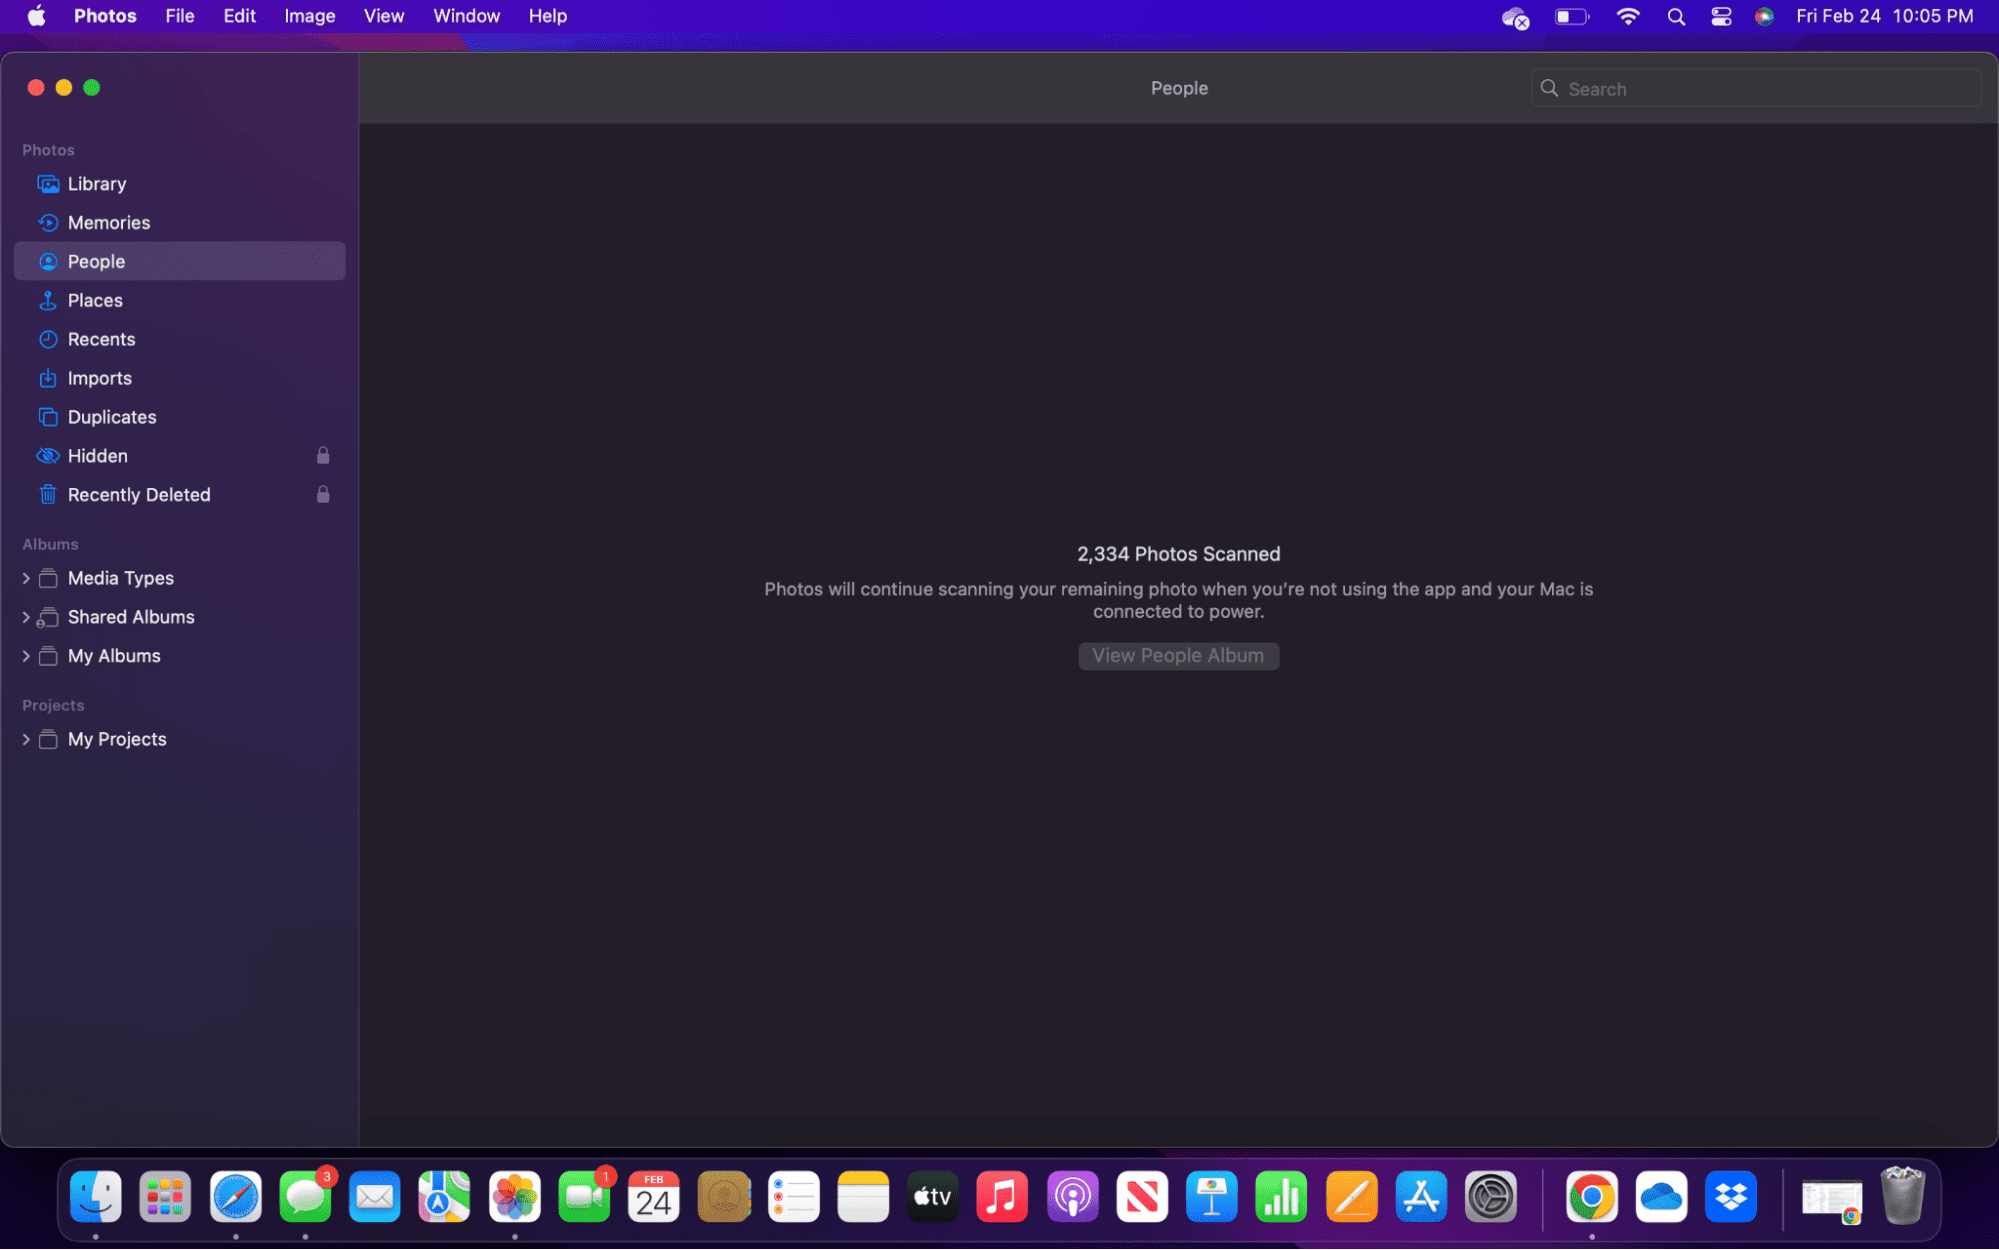
Task: Open the Trash in the Dock
Action: click(1903, 1197)
